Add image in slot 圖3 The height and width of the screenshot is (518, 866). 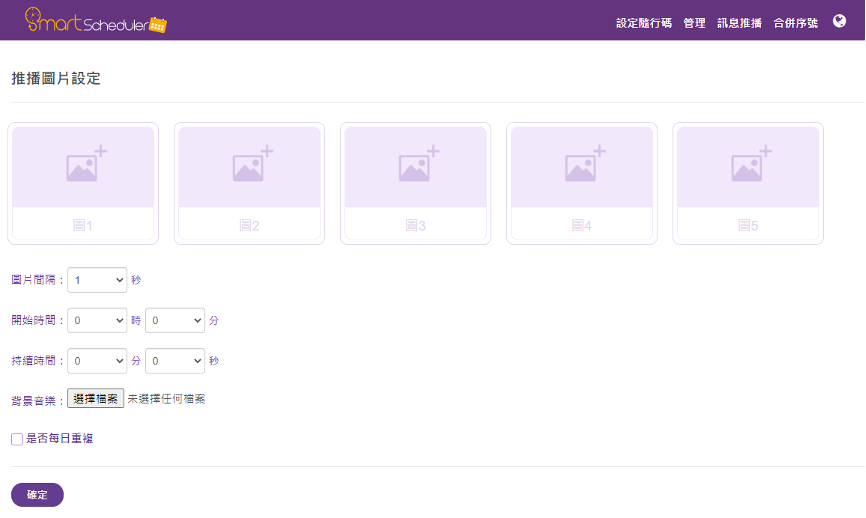[x=415, y=167]
